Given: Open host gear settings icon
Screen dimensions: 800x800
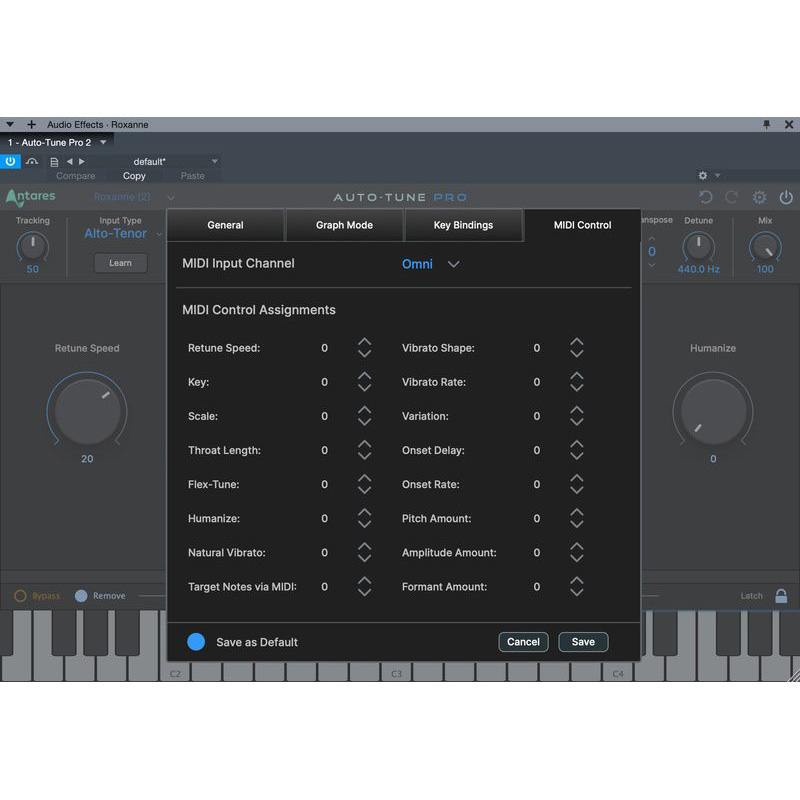Looking at the screenshot, I should [x=703, y=176].
